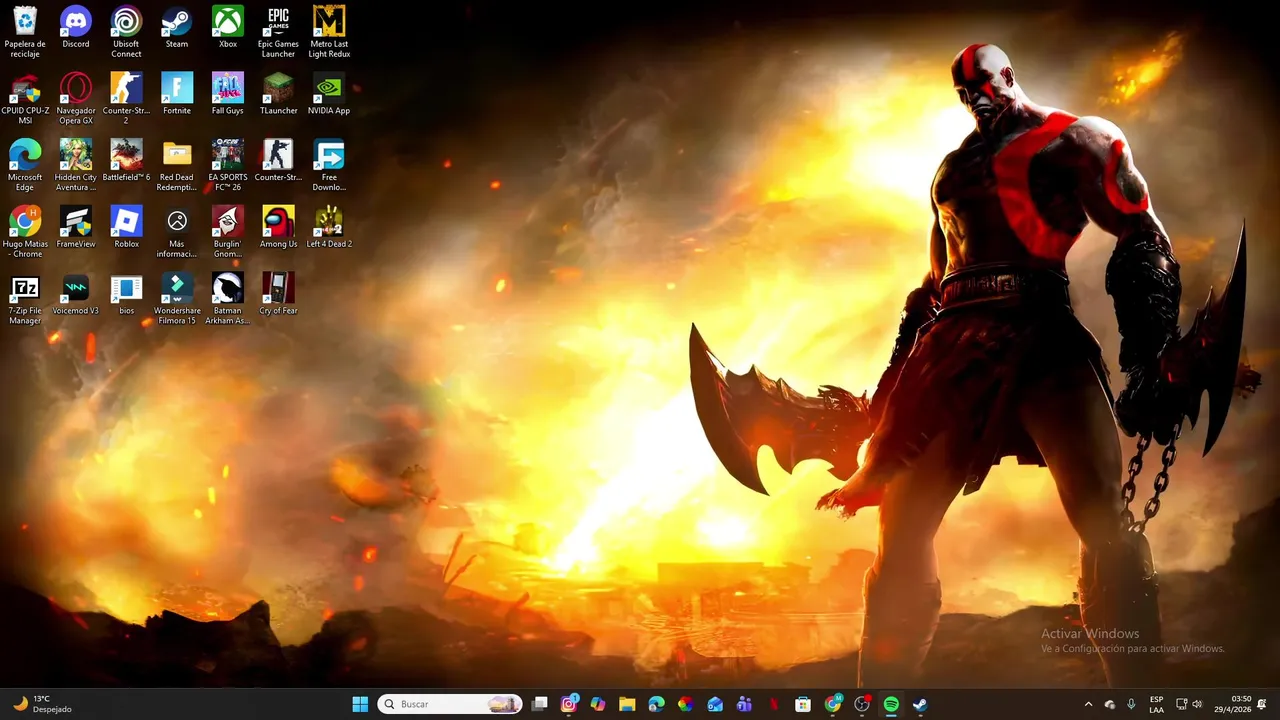The image size is (1280, 720).
Task: Launch Copilot from the taskbar
Action: [x=598, y=704]
